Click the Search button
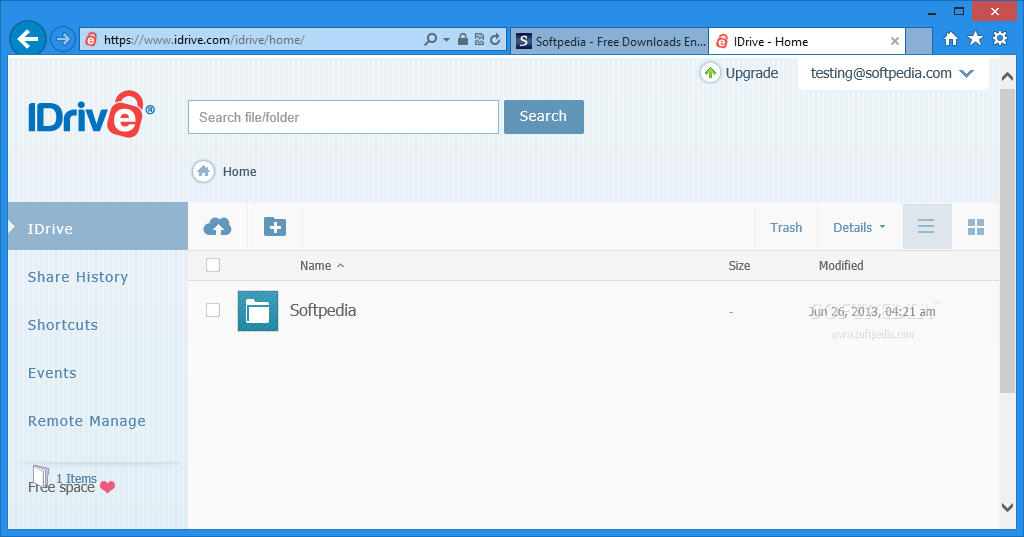Screen dimensions: 1024x537 544,117
